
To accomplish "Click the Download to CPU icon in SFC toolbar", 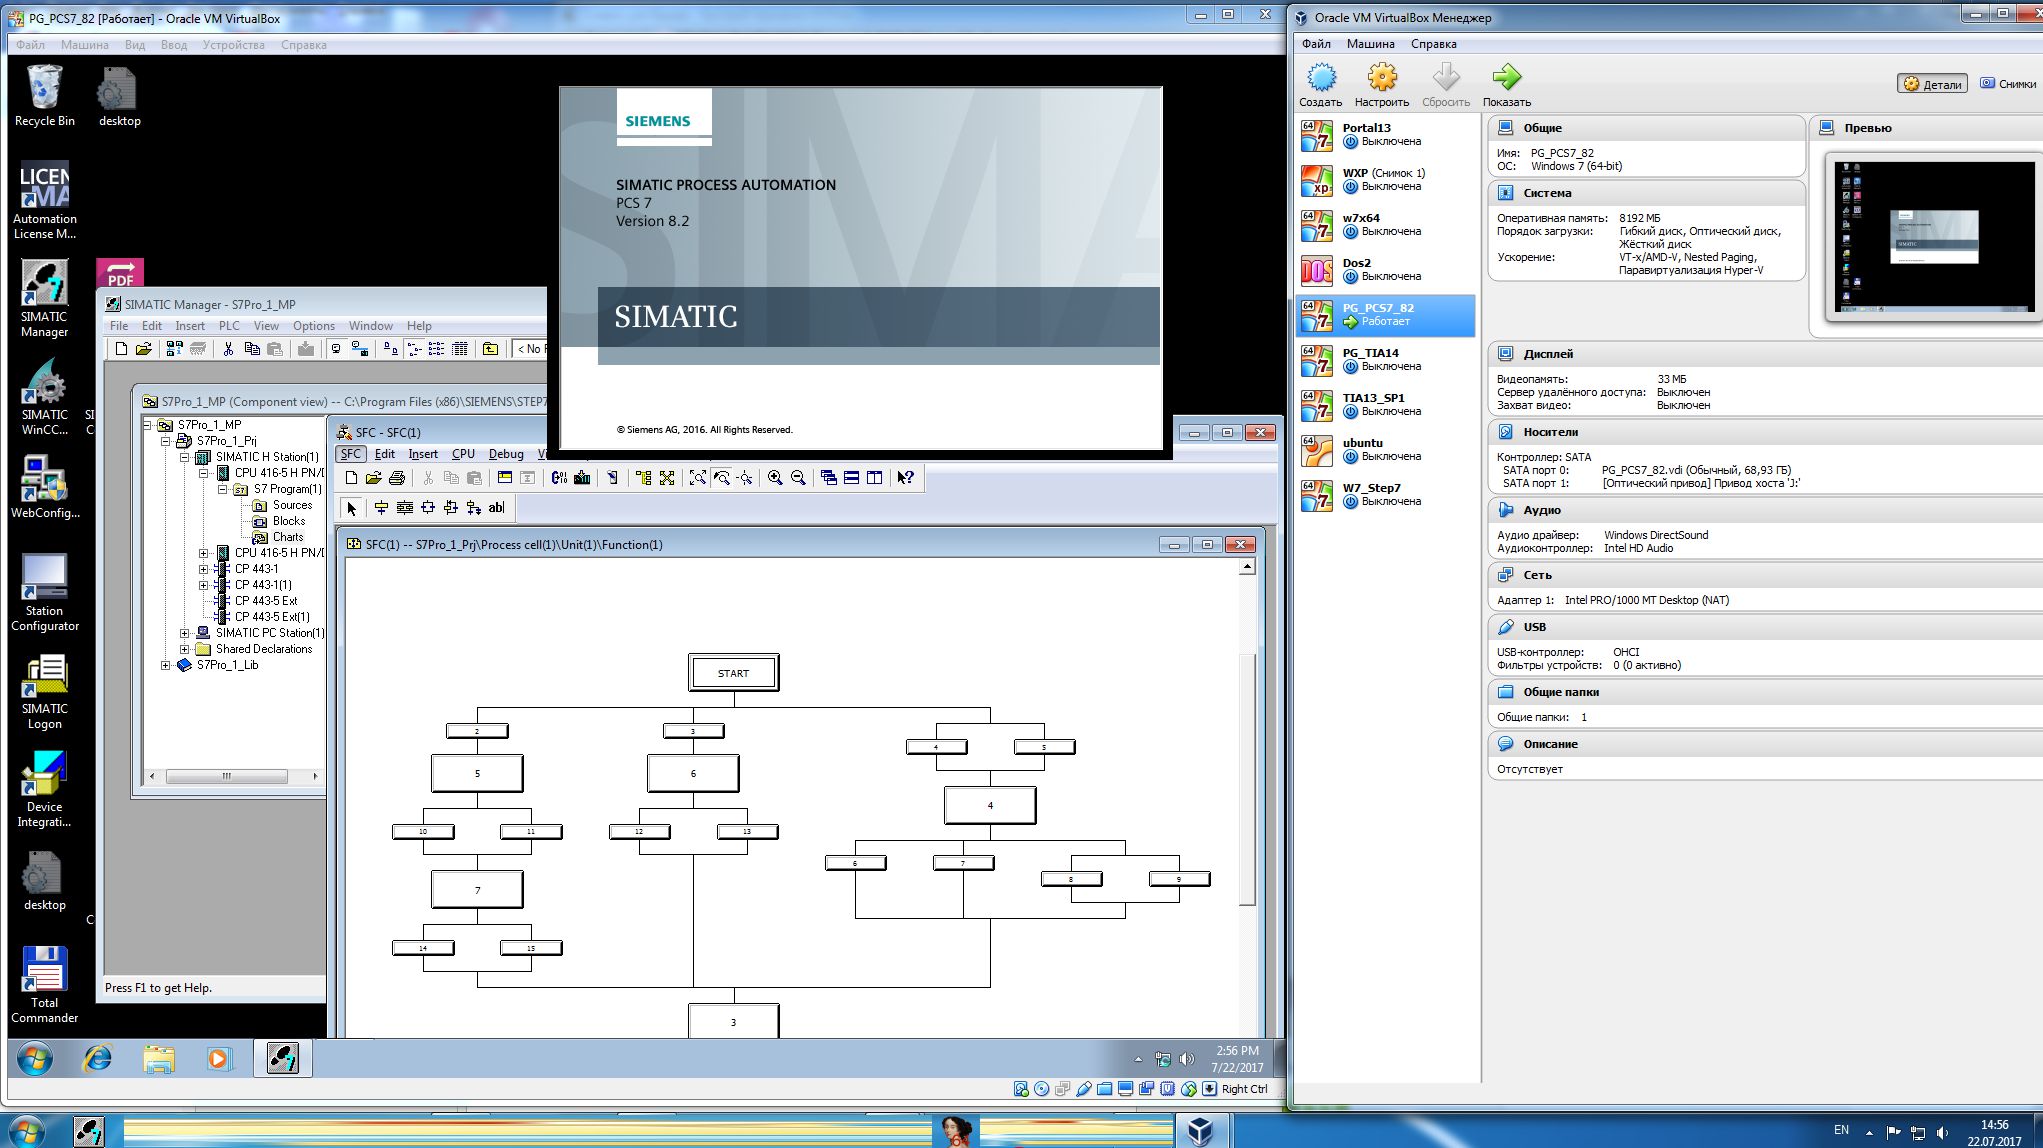I will tap(582, 478).
